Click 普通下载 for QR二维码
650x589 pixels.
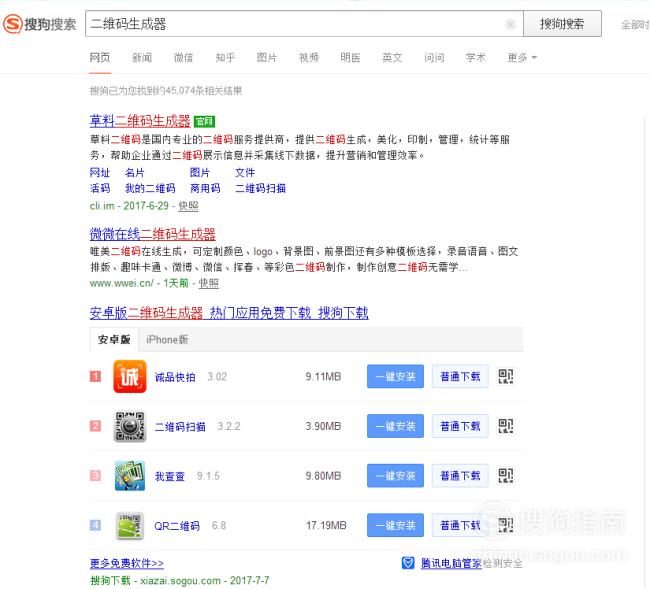(x=460, y=525)
